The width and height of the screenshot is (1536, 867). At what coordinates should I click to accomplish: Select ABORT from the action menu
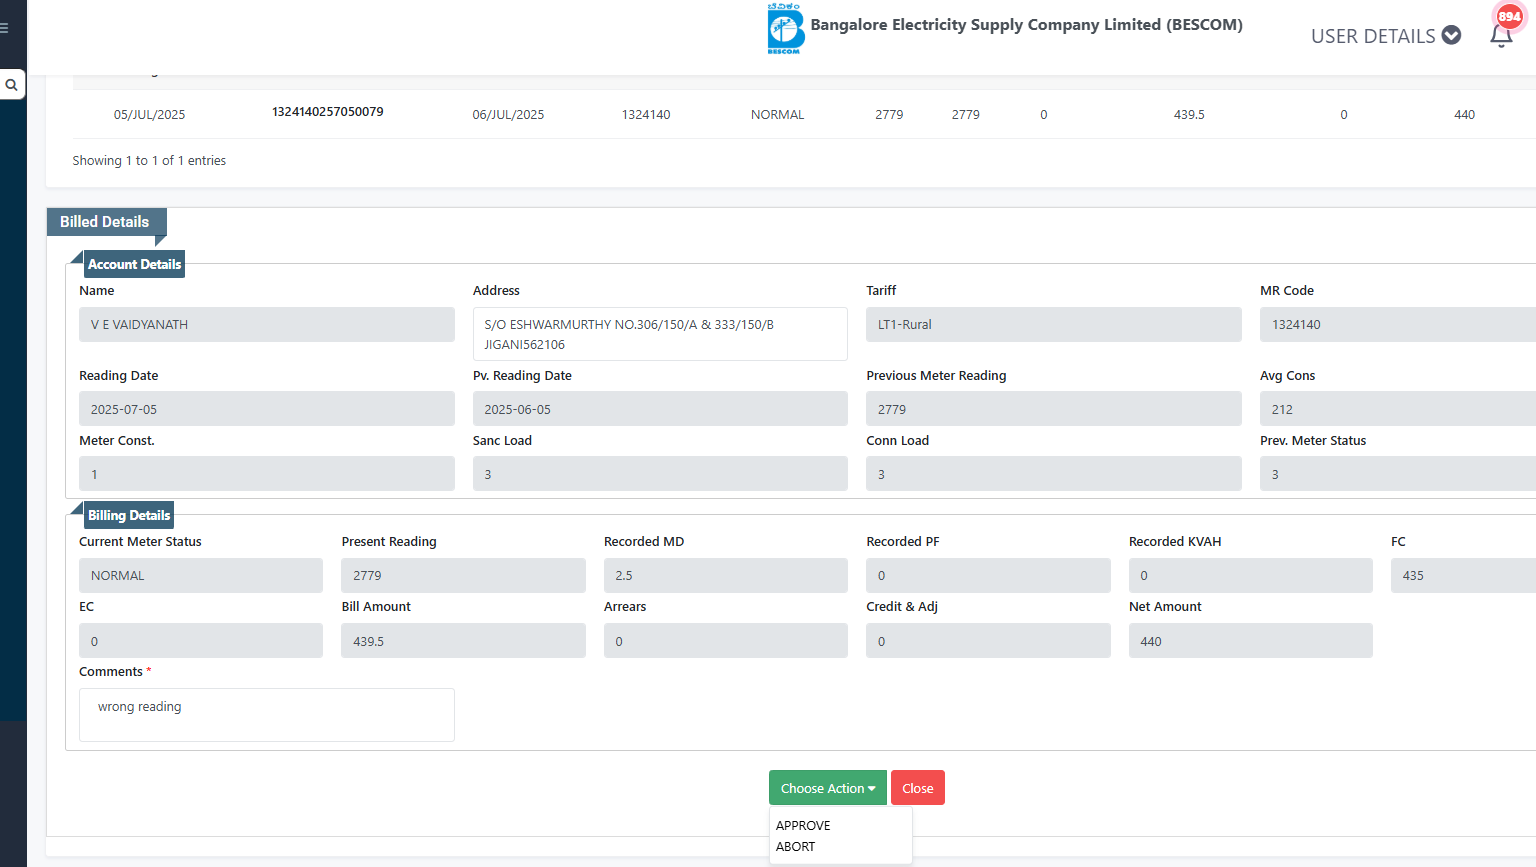point(795,846)
